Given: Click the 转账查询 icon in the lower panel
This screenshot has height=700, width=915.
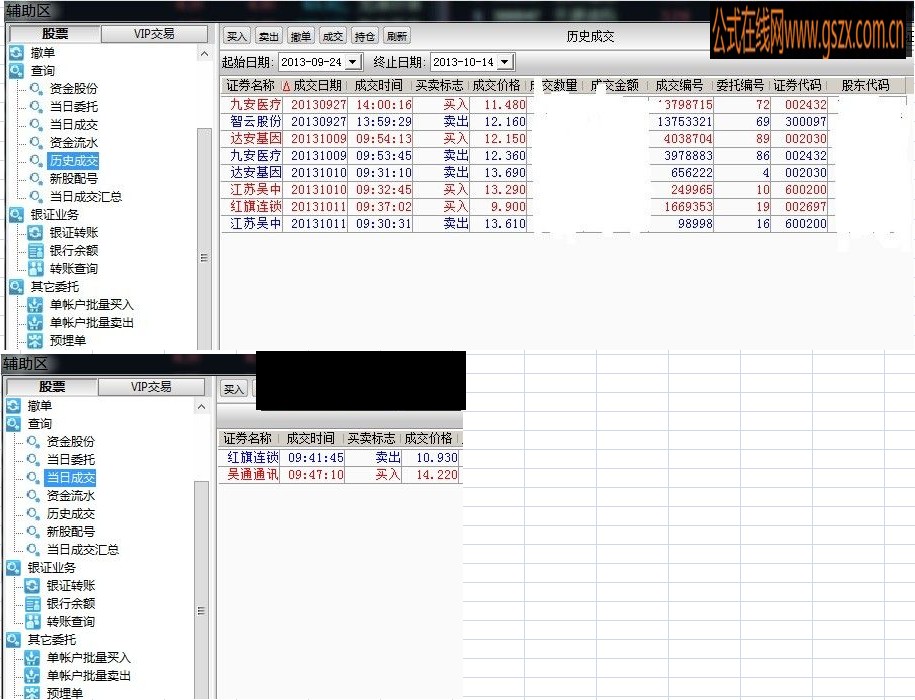Looking at the screenshot, I should click(33, 621).
